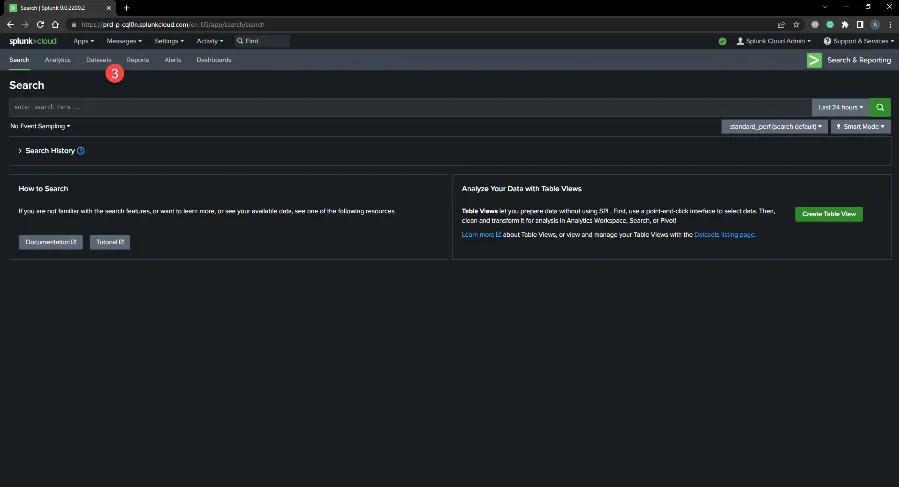The image size is (899, 487).
Task: Open the browser extensions puzzle icon
Action: tap(845, 24)
